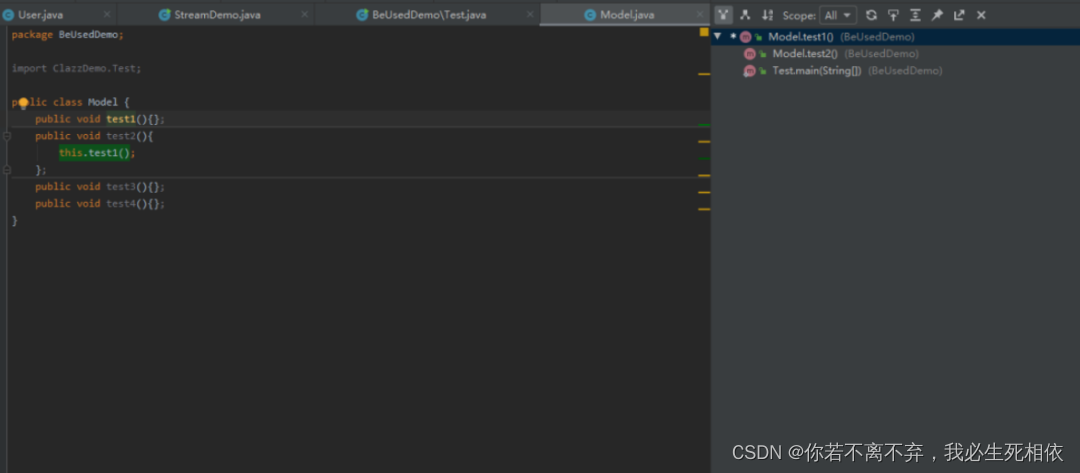The width and height of the screenshot is (1080, 473).
Task: Place cursor on test1 method declaration
Action: (x=121, y=119)
